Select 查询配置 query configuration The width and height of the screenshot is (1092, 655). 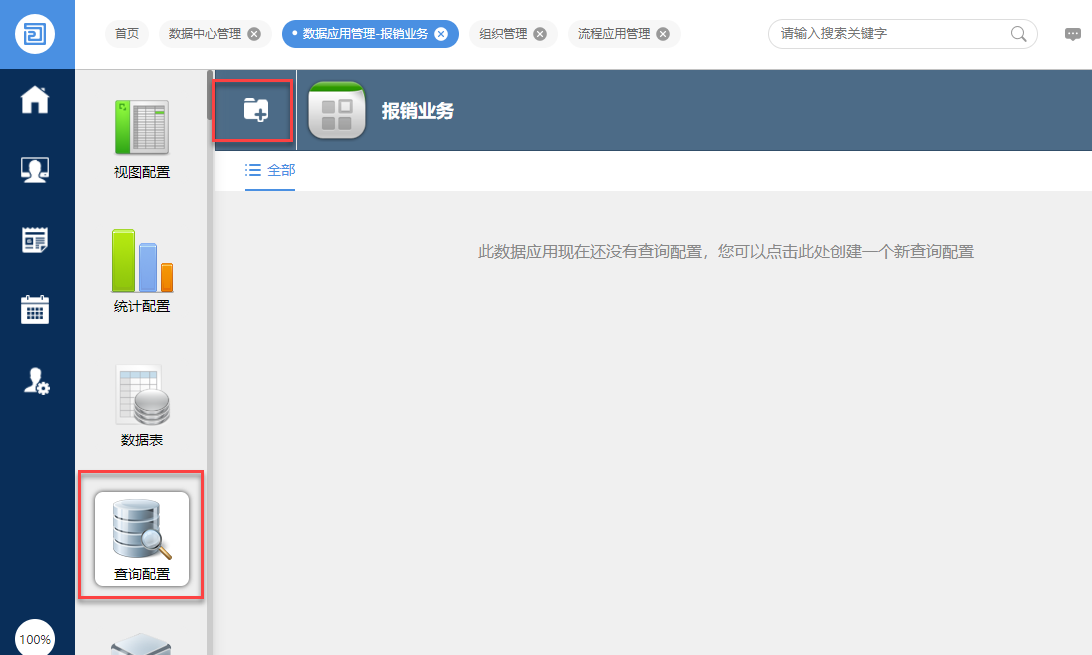click(142, 538)
